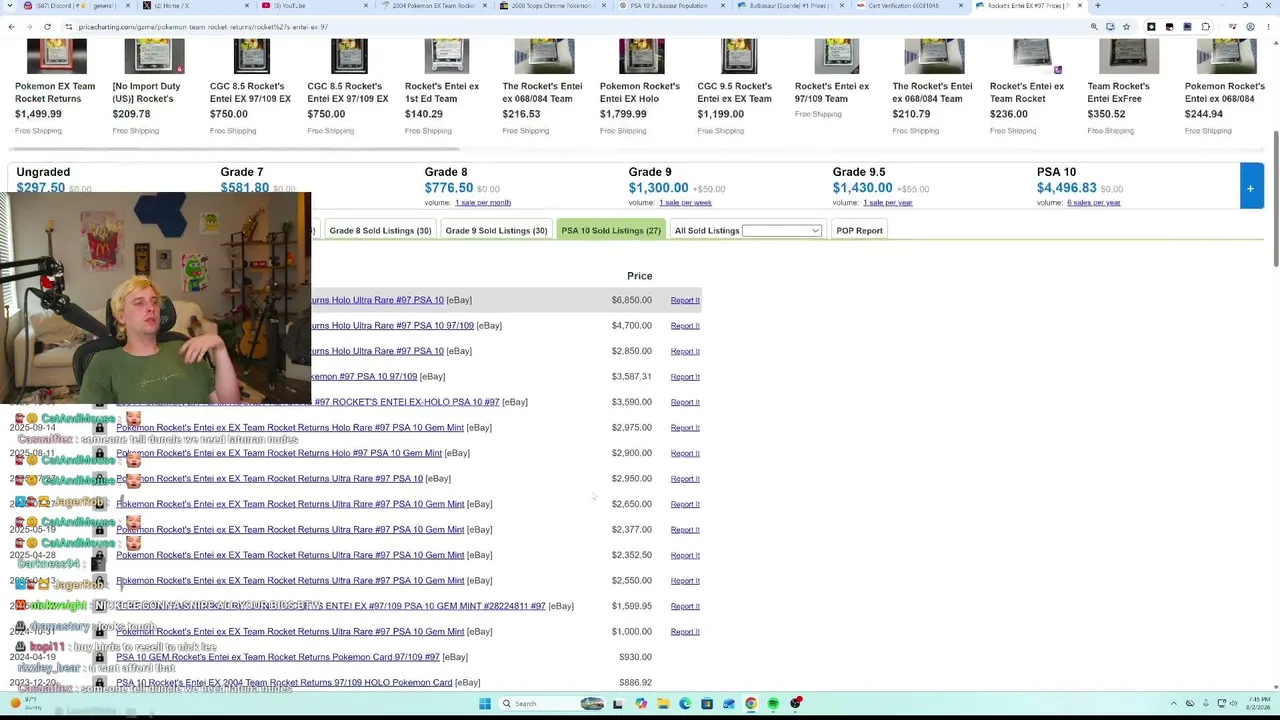The width and height of the screenshot is (1280, 720).
Task: Click the page vertical scrollbar
Action: coord(1275,200)
